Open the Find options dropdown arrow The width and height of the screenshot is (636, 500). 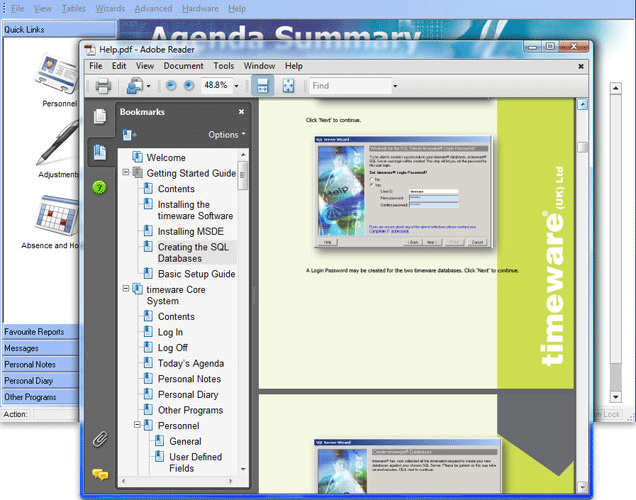point(395,86)
